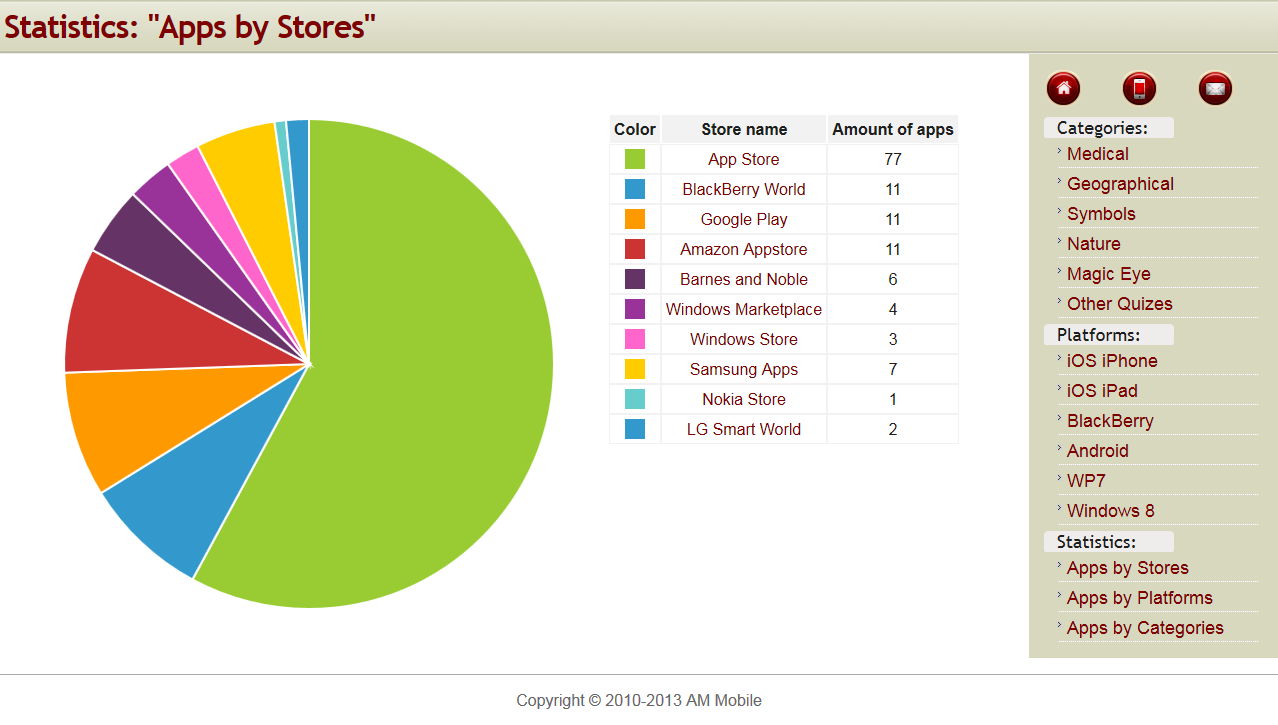Viewport: 1278px width, 725px height.
Task: Select the WP7 platform link
Action: pyautogui.click(x=1086, y=481)
